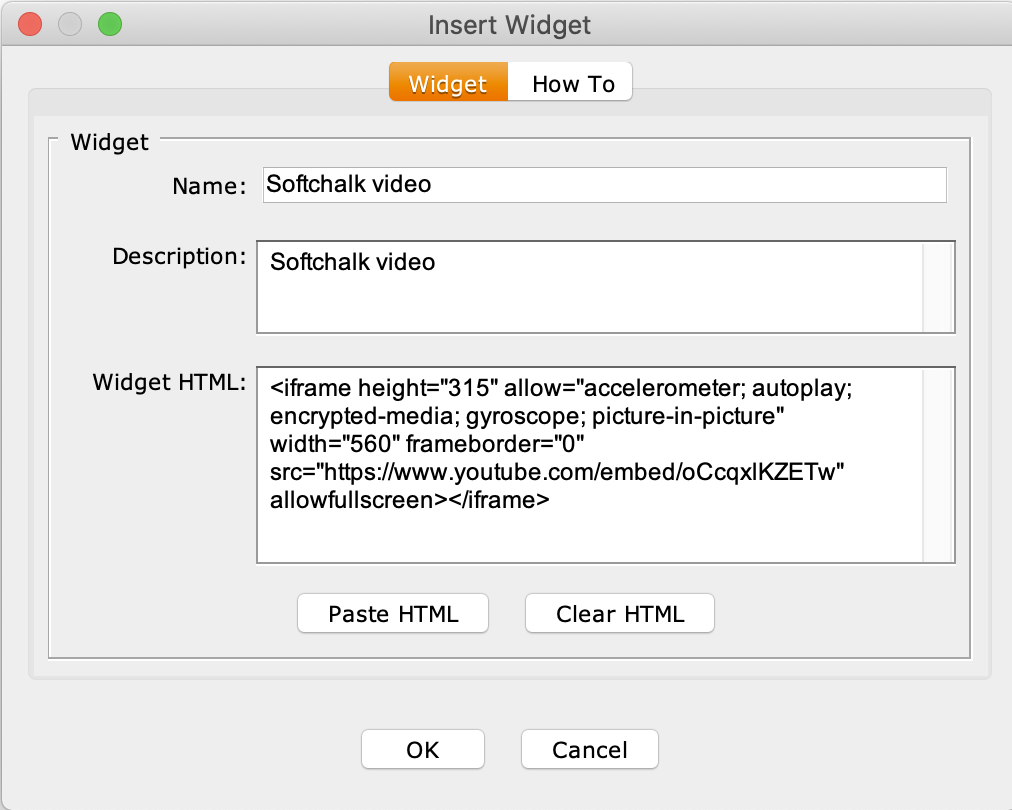Click into the Name input field

tap(604, 185)
